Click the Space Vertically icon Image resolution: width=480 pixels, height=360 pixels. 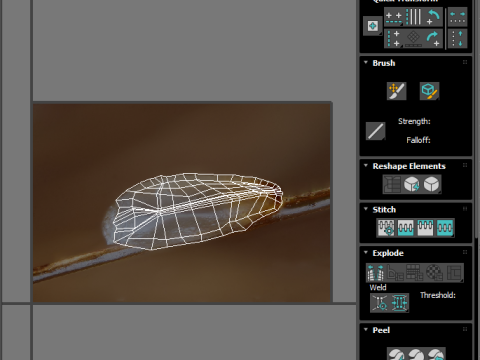point(457,39)
